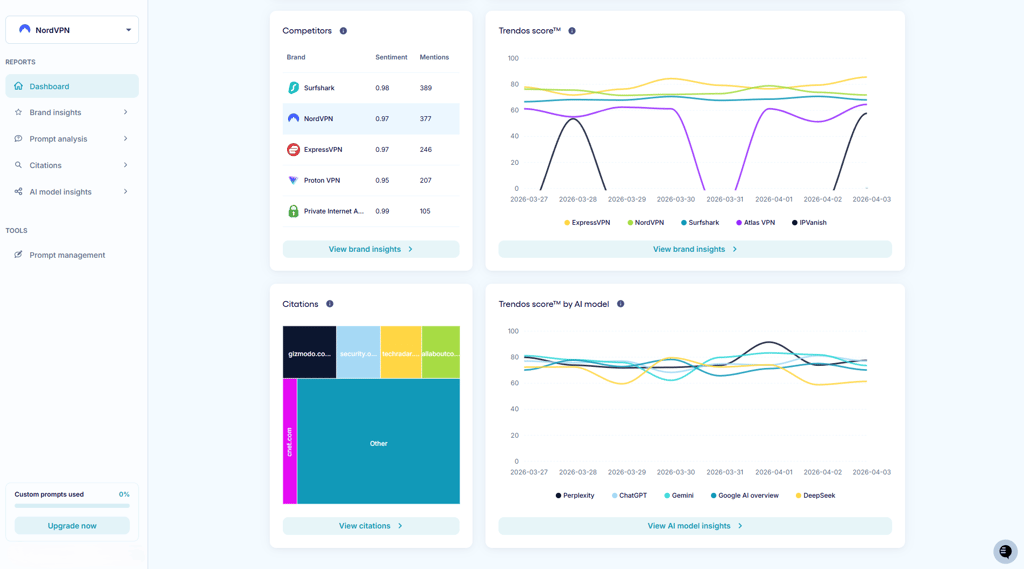The width and height of the screenshot is (1024, 569).
Task: Toggle Gemini legend item
Action: click(x=679, y=496)
